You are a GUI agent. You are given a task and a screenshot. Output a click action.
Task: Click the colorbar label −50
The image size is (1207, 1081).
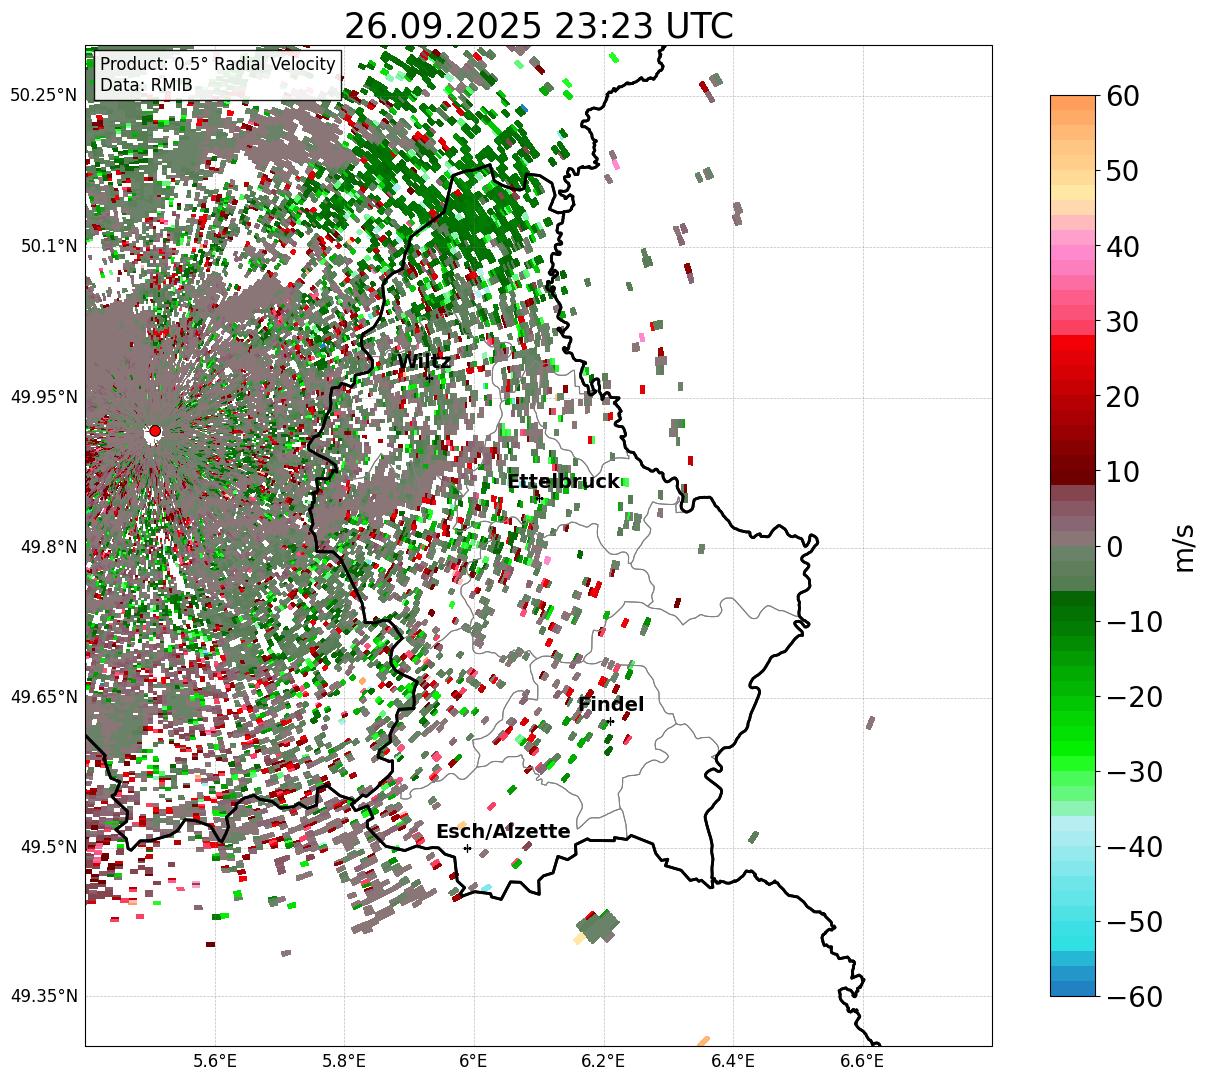(1134, 921)
